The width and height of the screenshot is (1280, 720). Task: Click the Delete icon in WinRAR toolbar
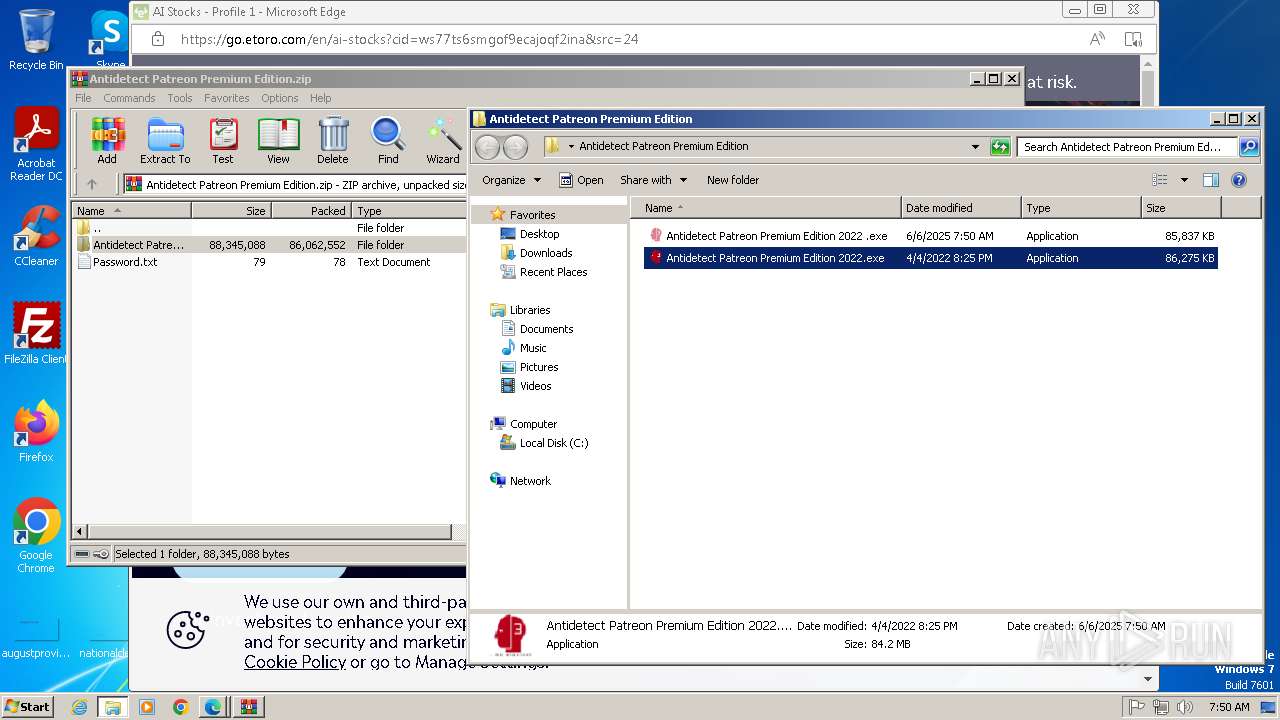(333, 140)
